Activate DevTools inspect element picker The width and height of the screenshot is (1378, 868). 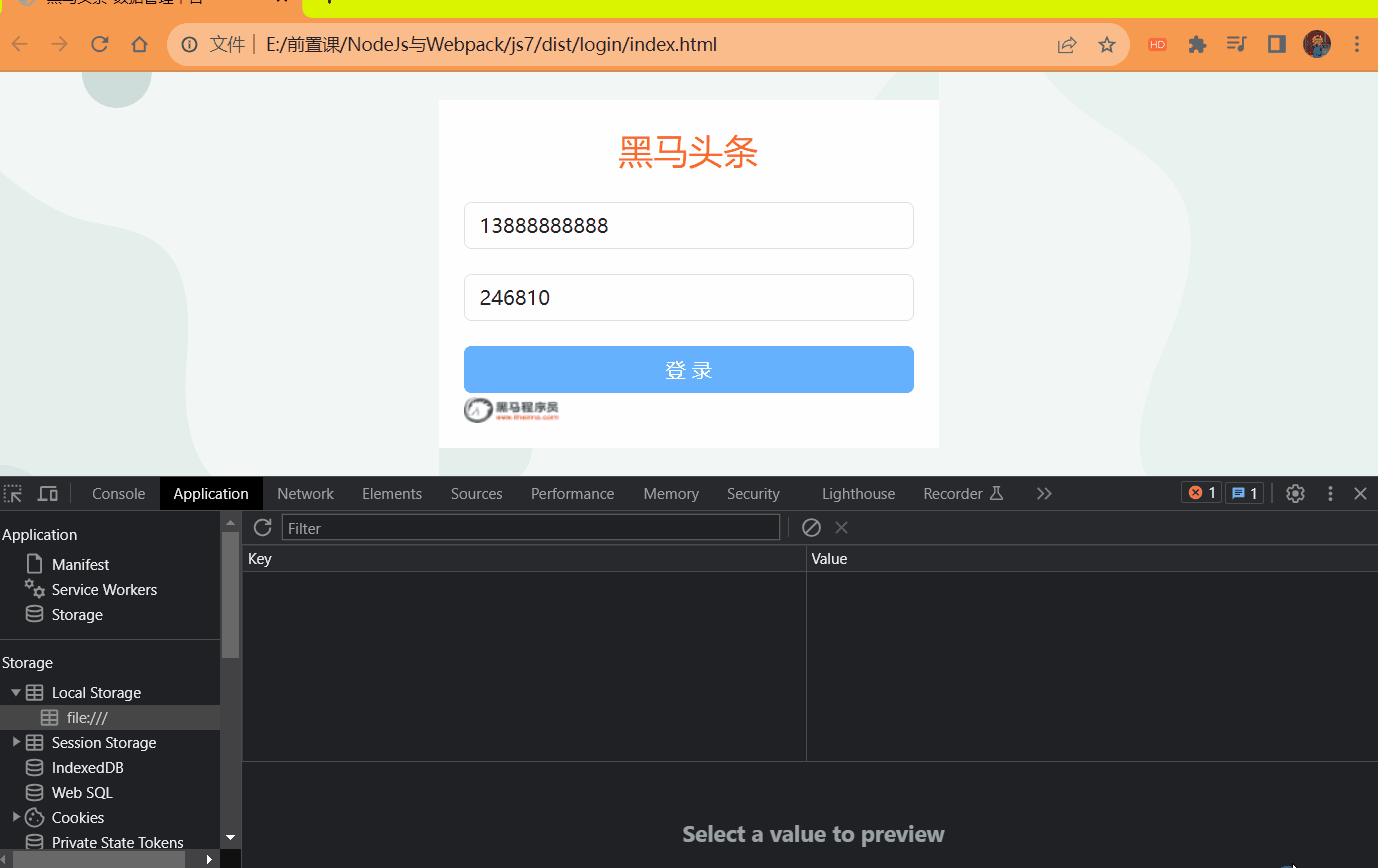[x=13, y=493]
